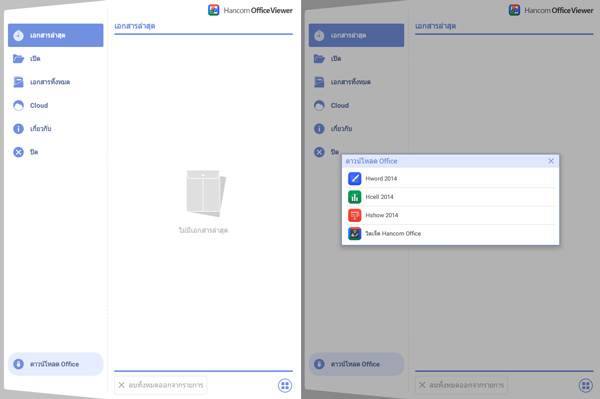Click the dimmed ดาวน์โหลด Office button behind the dialog
Viewport: 600px width, 399px height.
pyautogui.click(x=356, y=364)
